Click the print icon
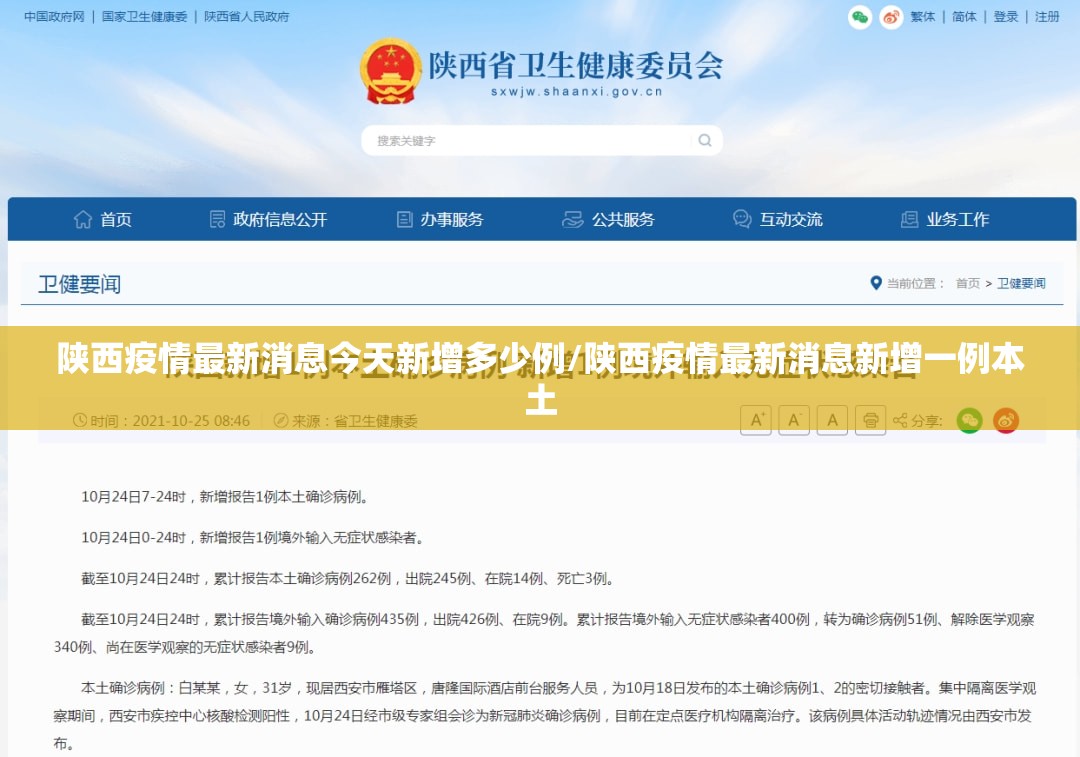Viewport: 1080px width, 757px height. (x=870, y=420)
